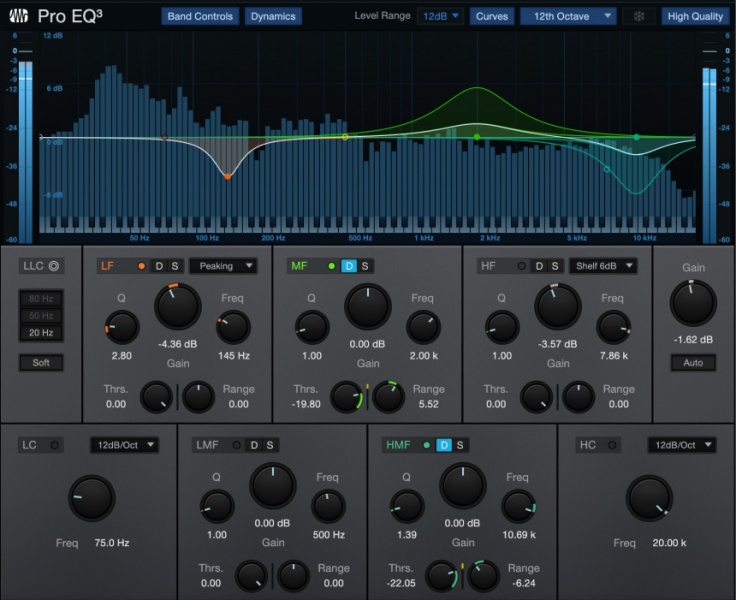Click the LF Gain knob at -4.36 dB

[x=178, y=307]
